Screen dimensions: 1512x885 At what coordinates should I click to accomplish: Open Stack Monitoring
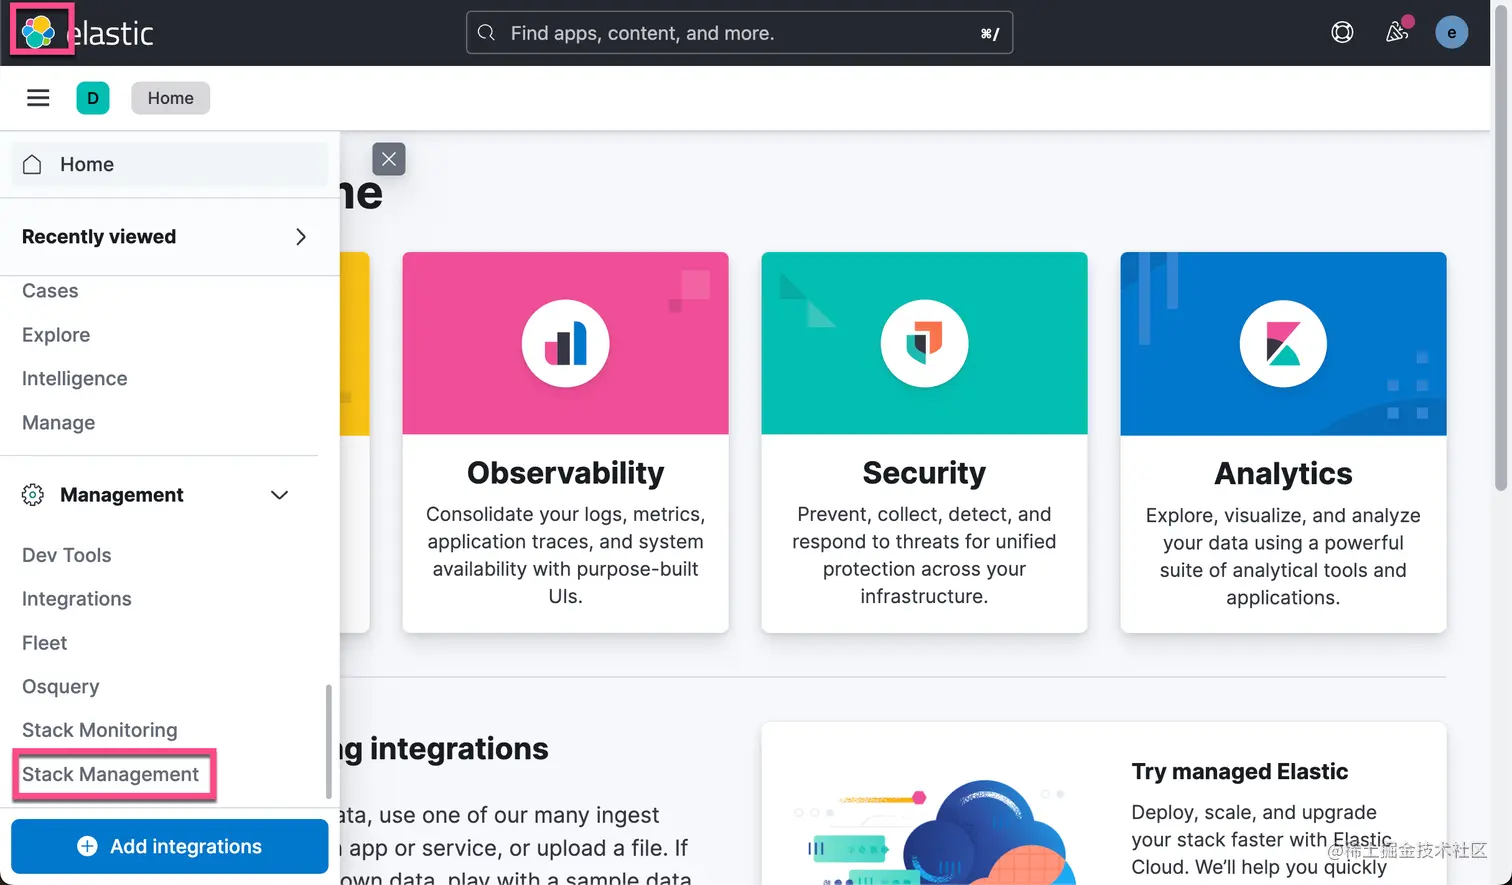coord(100,730)
